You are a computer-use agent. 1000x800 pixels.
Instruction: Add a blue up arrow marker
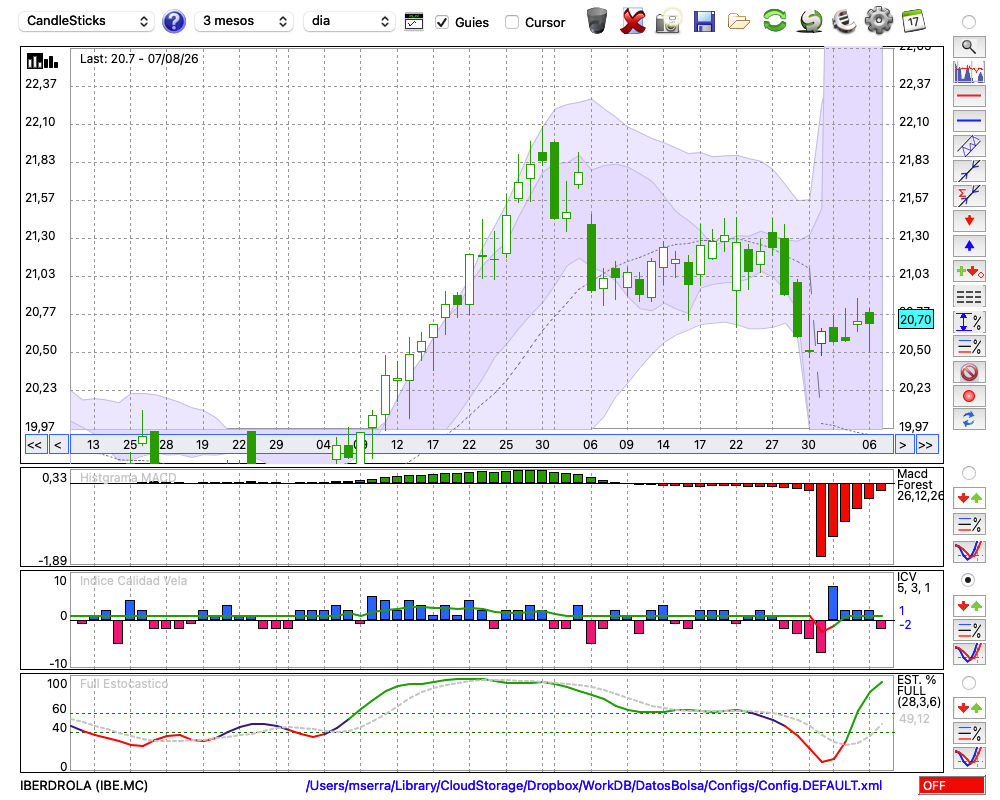pos(969,246)
